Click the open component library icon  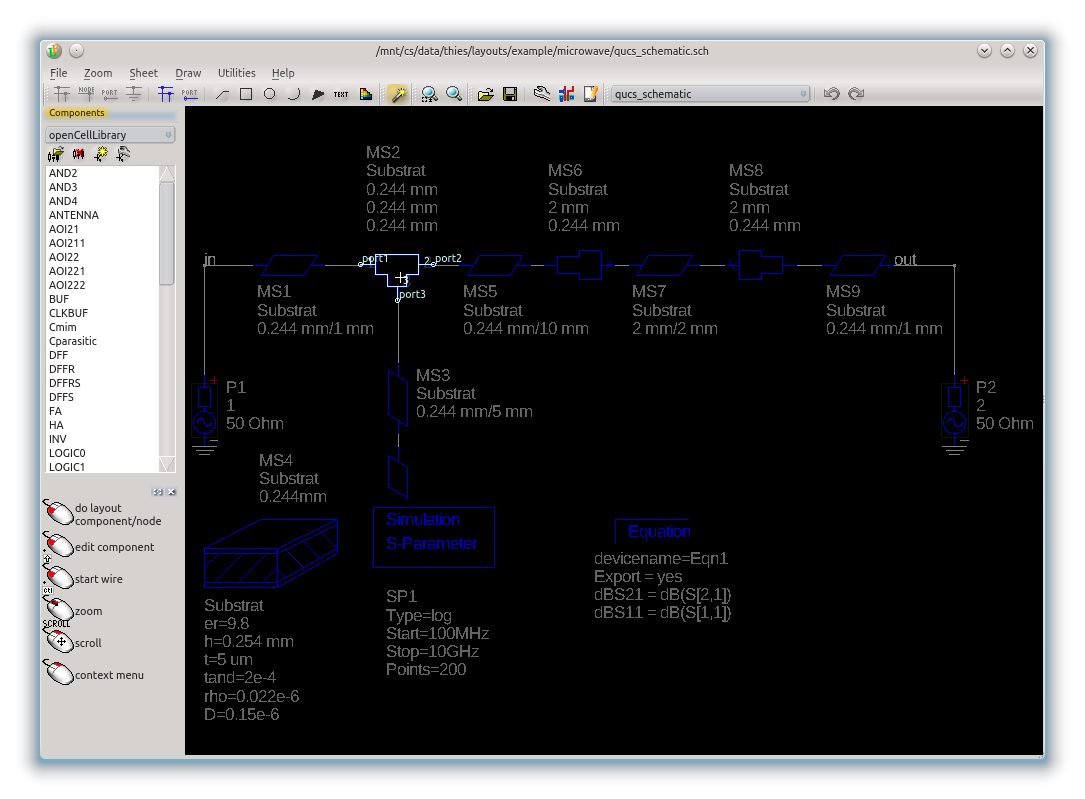point(55,154)
